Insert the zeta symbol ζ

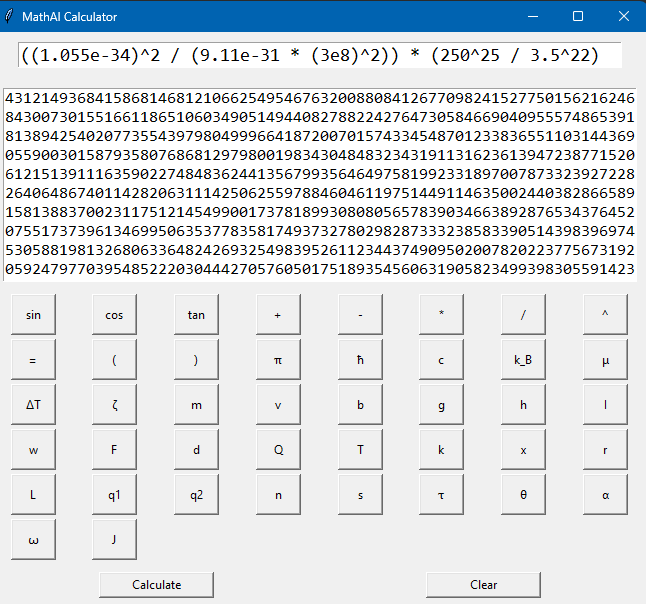(x=115, y=405)
